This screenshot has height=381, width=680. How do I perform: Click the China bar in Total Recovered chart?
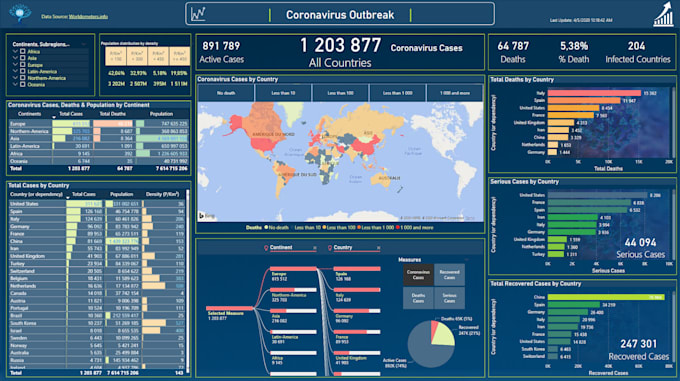point(606,297)
